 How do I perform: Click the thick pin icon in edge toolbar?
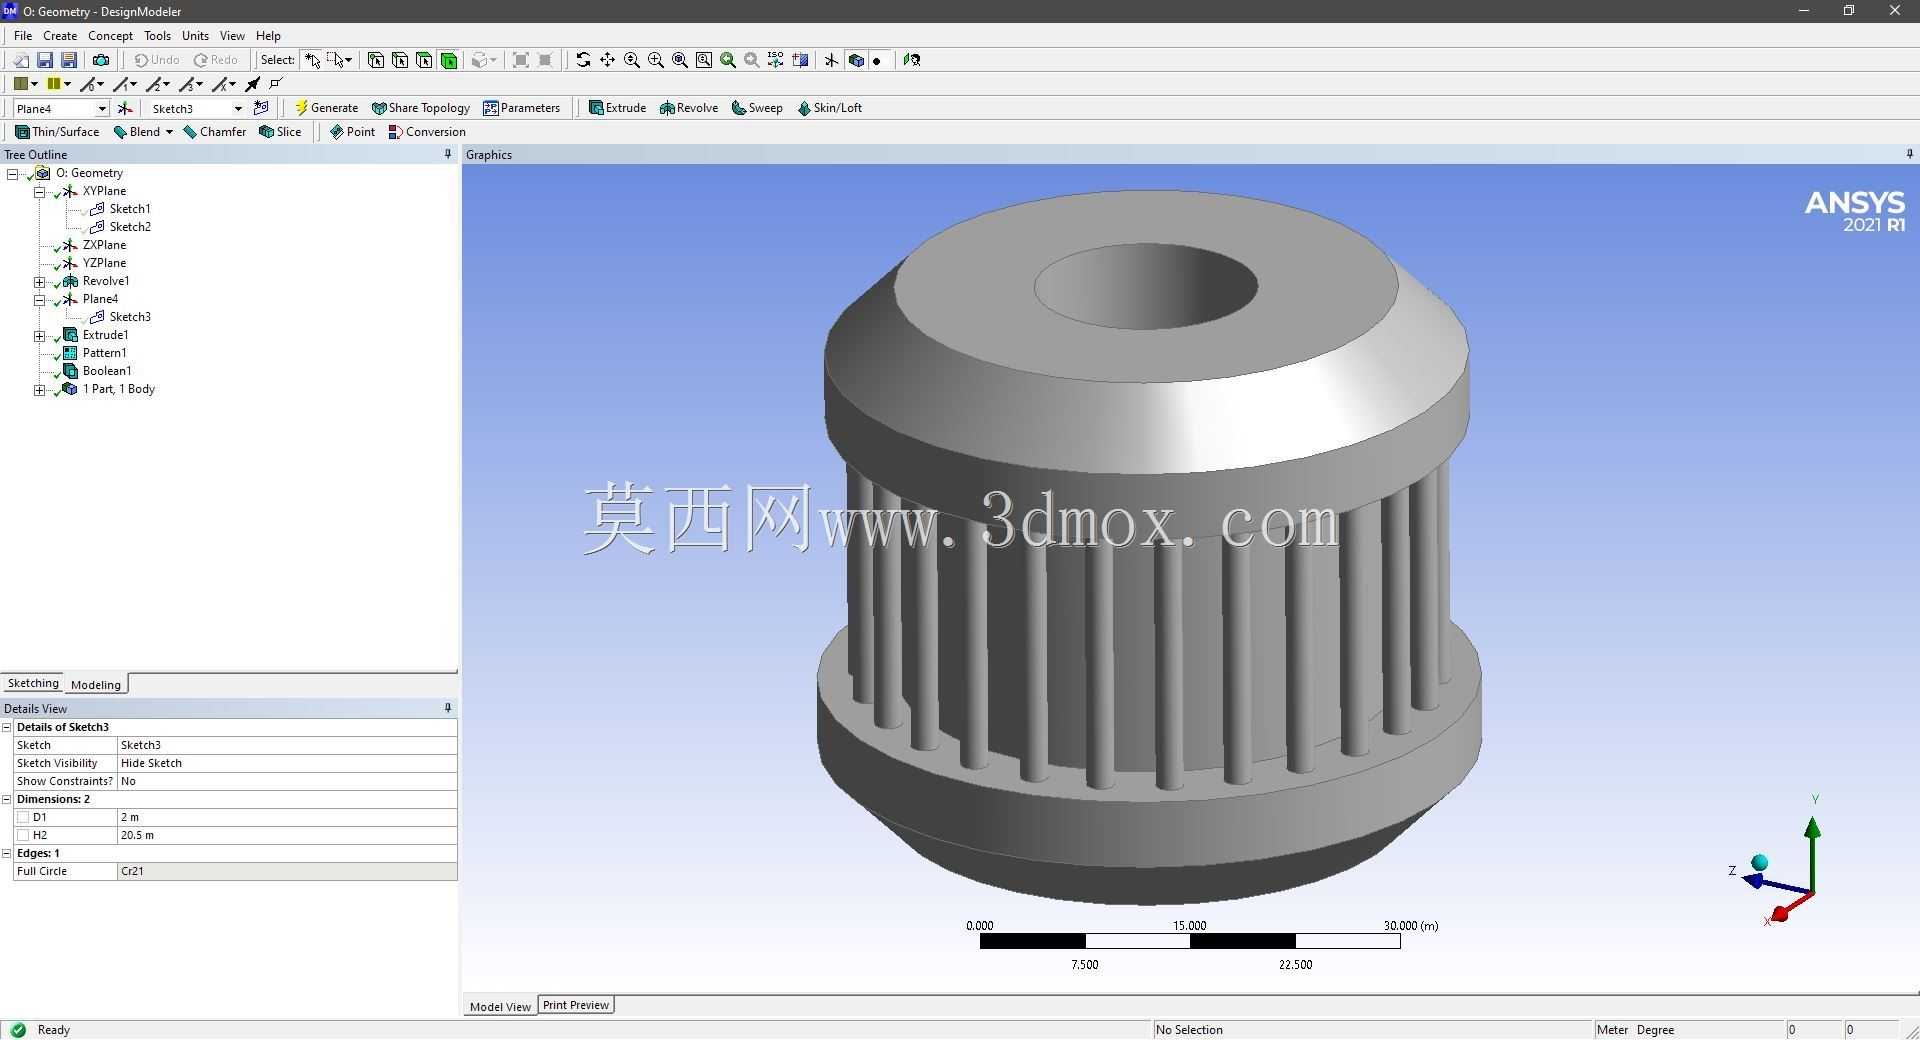pyautogui.click(x=253, y=84)
